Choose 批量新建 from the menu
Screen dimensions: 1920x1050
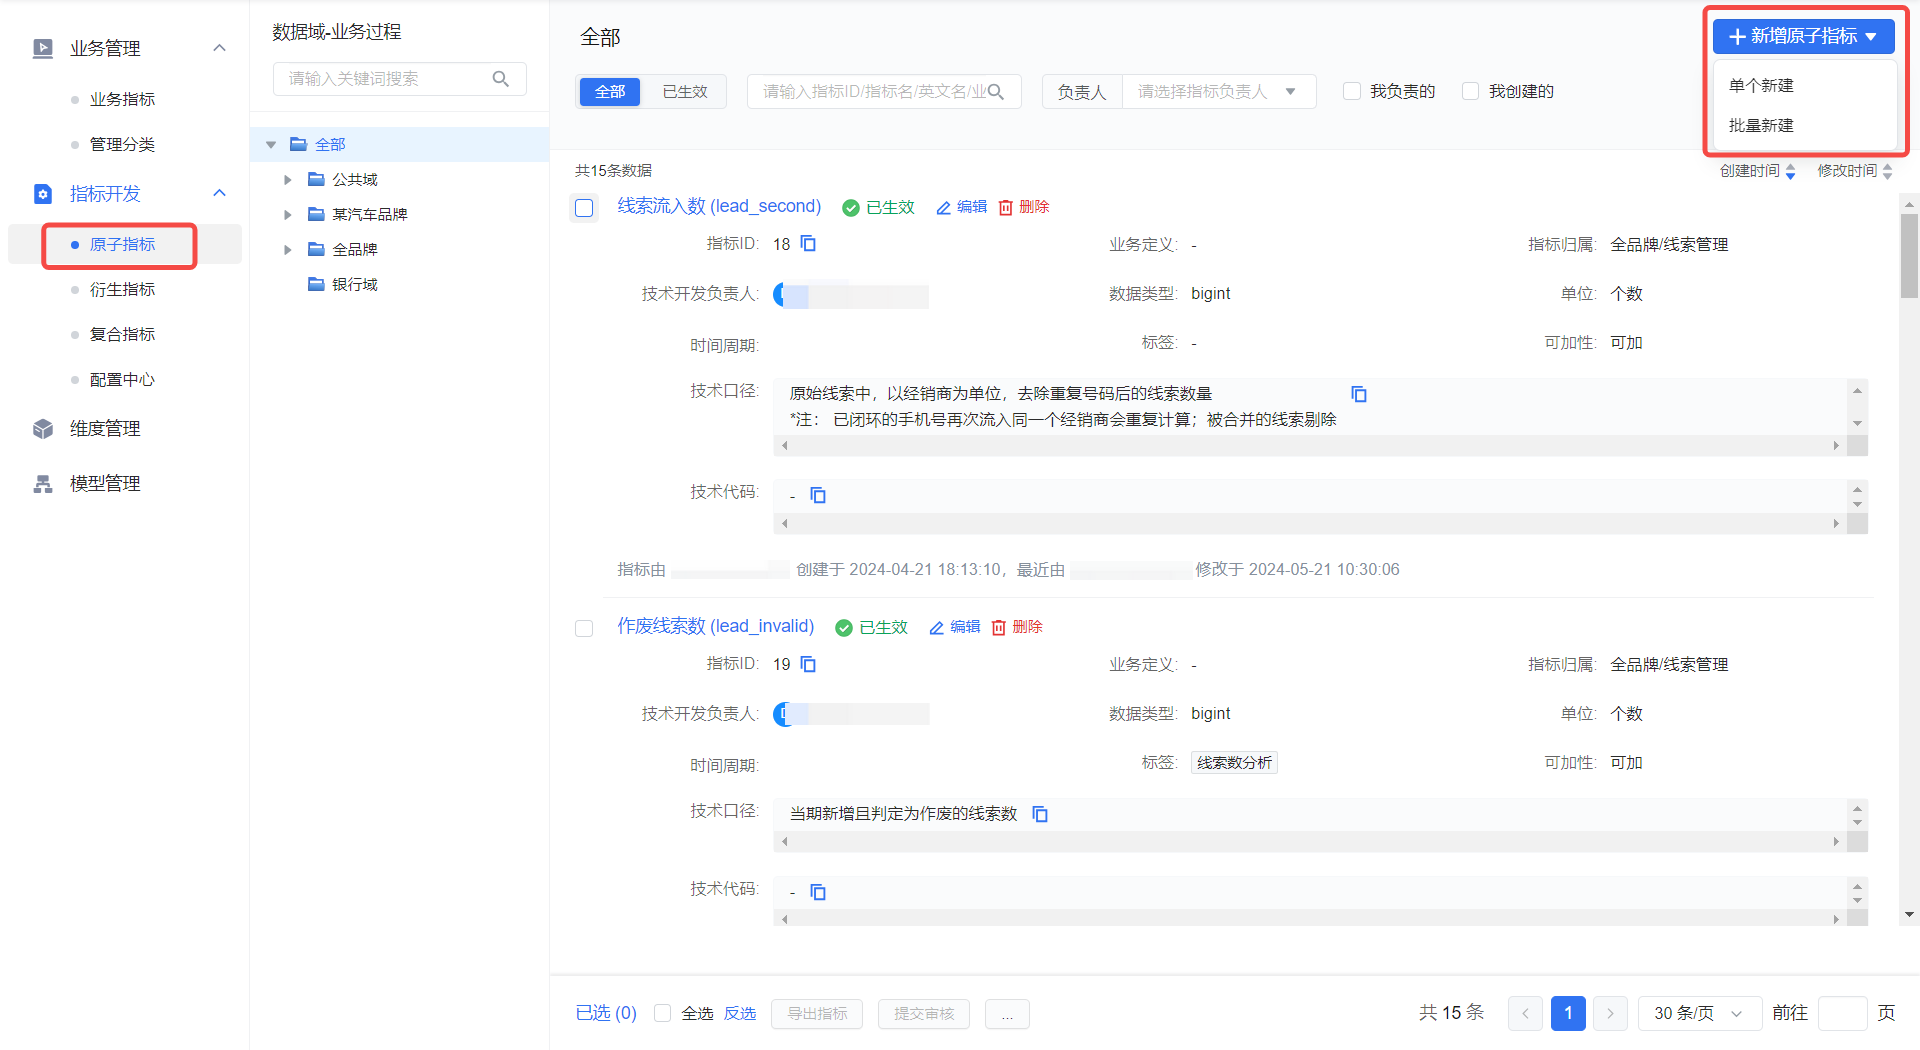coord(1761,126)
